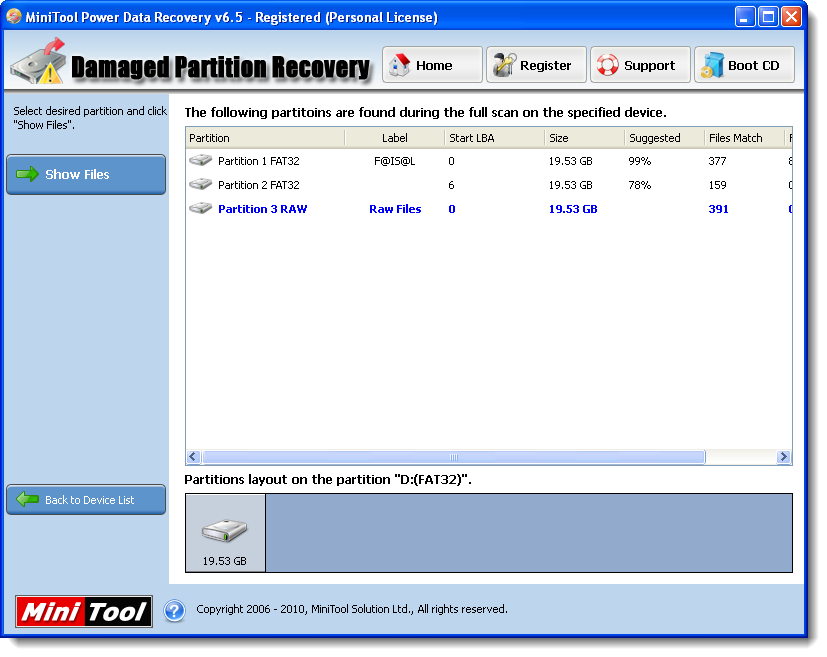
Task: Click the F@IS@L label cell
Action: [x=395, y=161]
